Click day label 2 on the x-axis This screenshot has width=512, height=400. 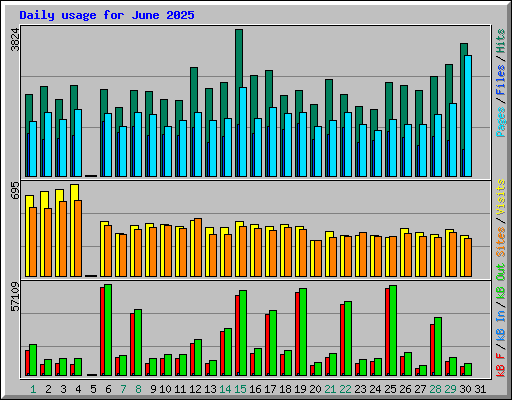pos(48,389)
